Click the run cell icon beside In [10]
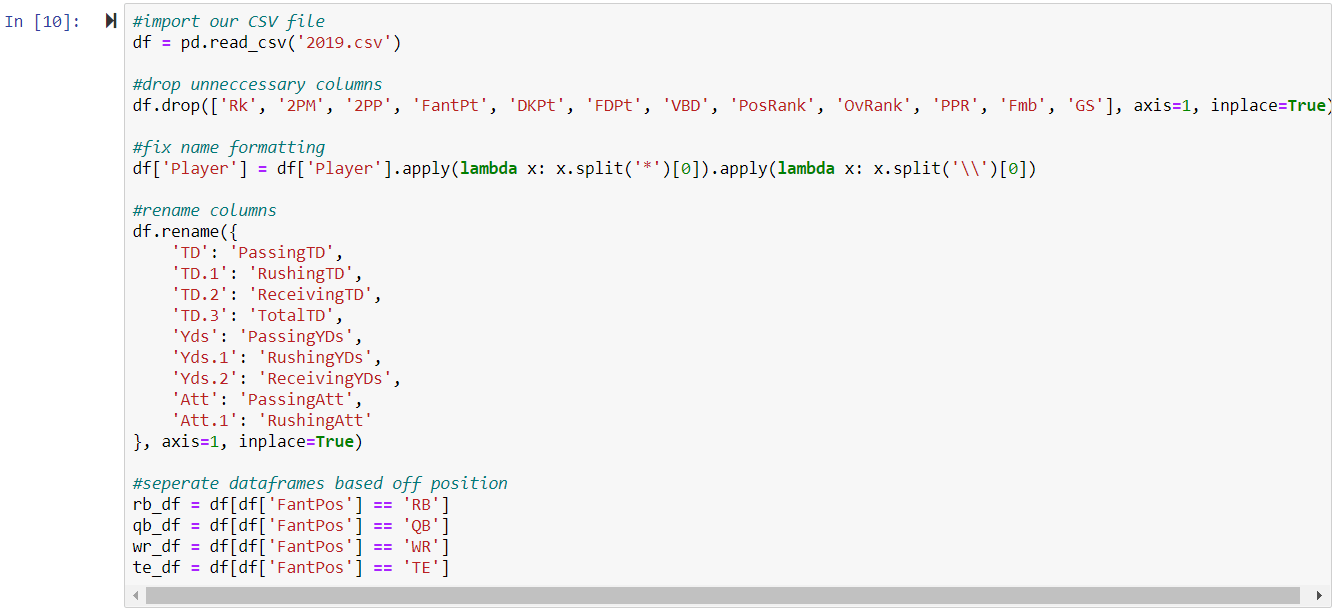This screenshot has width=1341, height=608. pos(111,21)
